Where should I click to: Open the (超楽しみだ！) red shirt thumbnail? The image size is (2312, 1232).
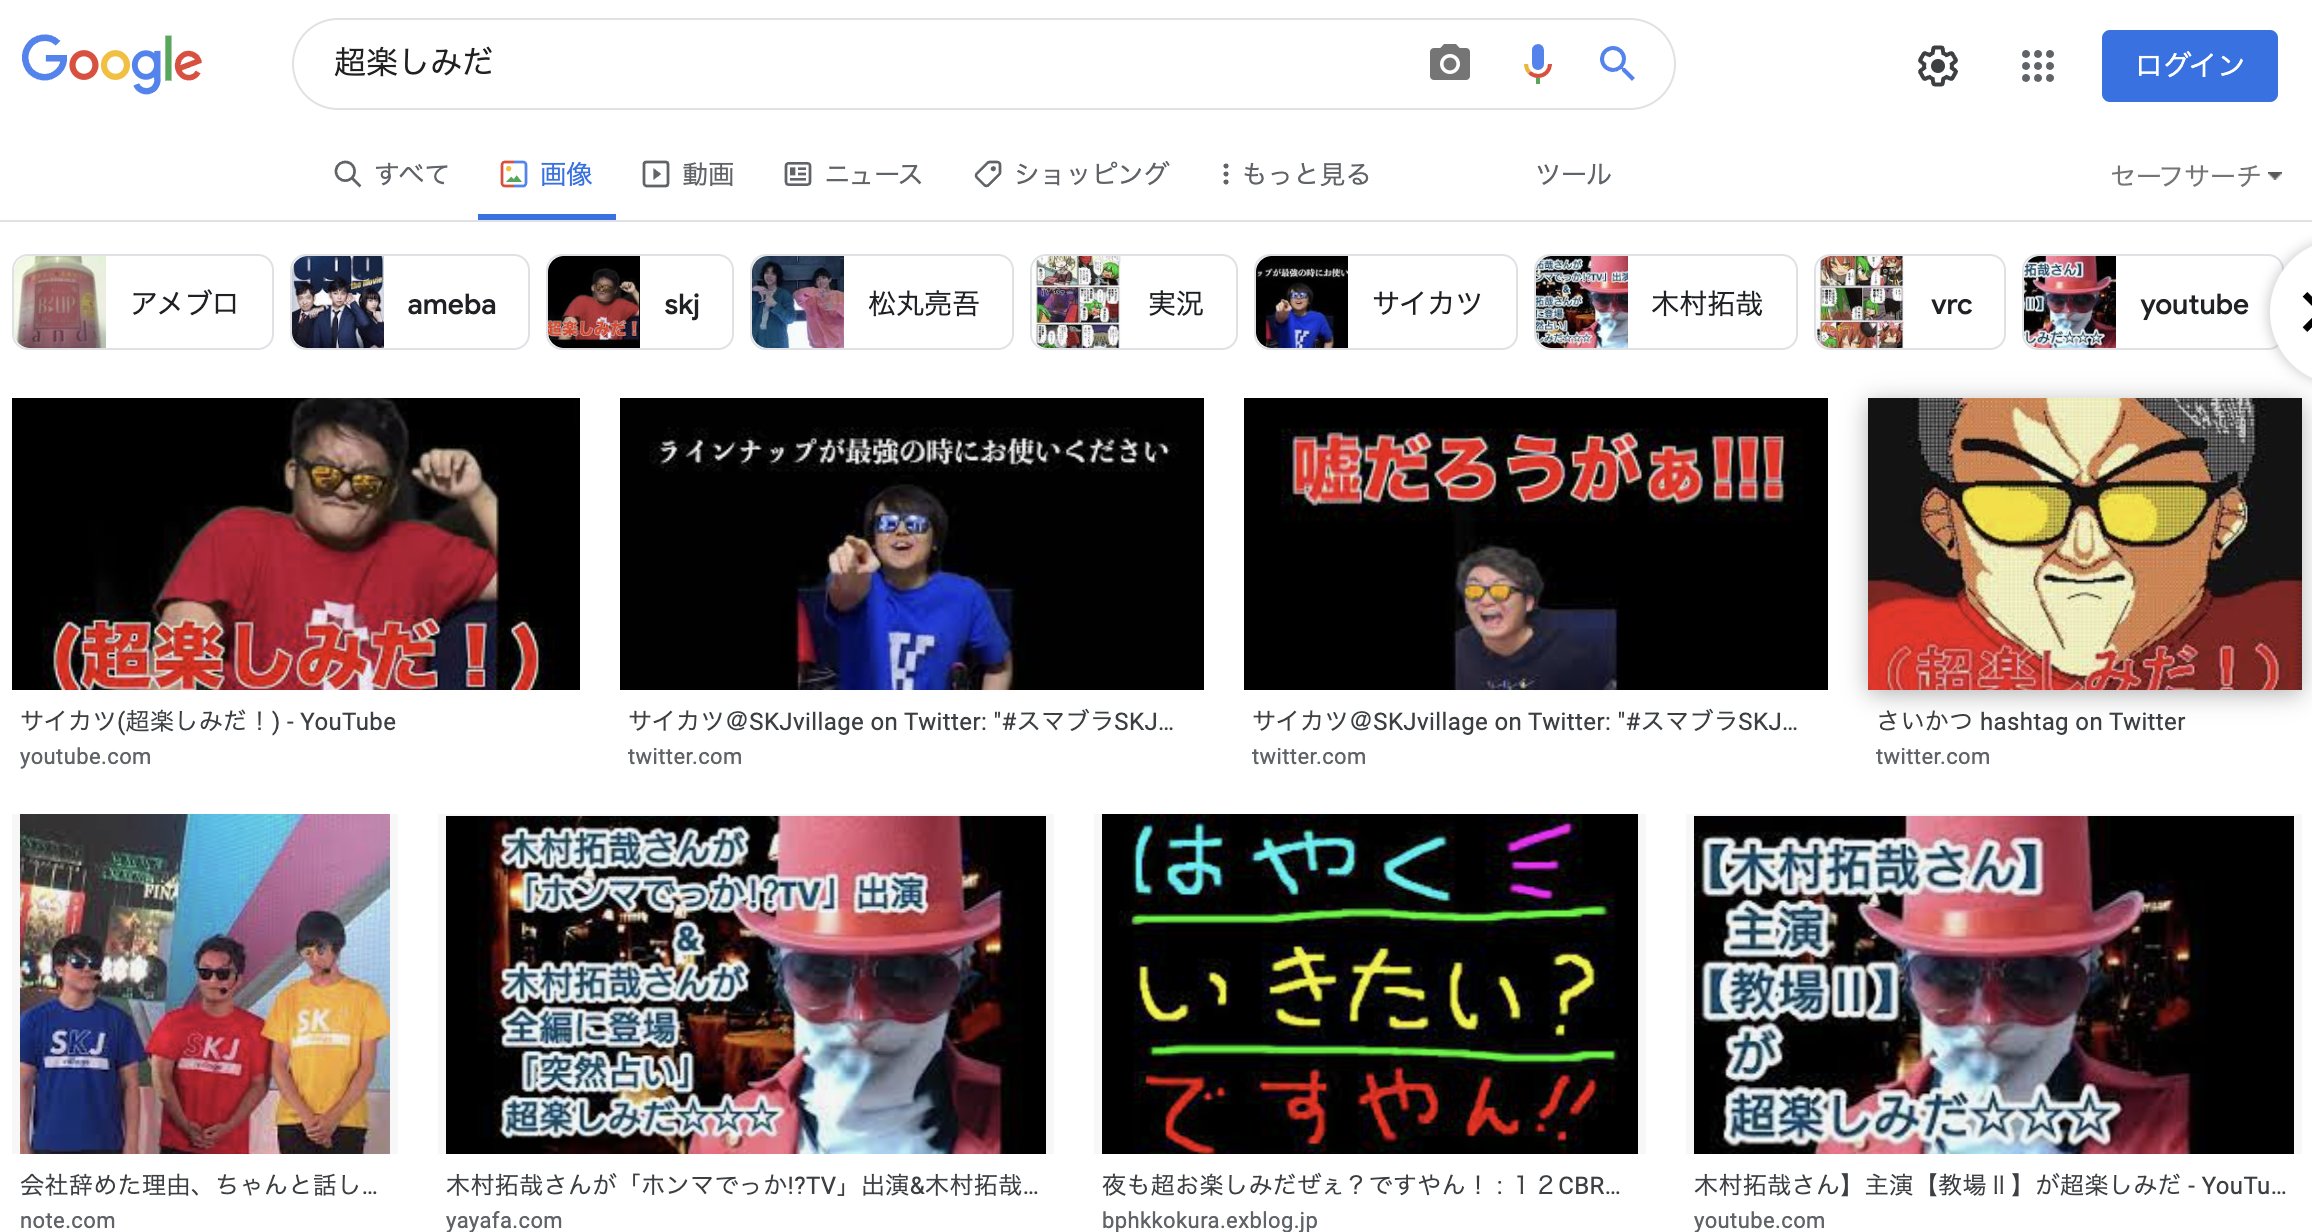click(x=296, y=544)
